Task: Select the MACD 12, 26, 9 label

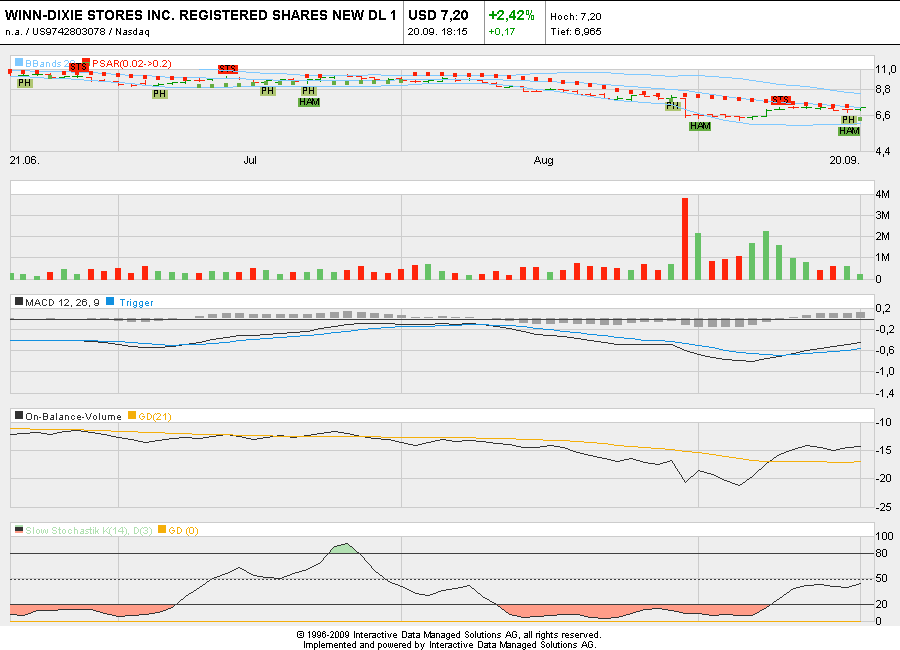Action: [62, 303]
